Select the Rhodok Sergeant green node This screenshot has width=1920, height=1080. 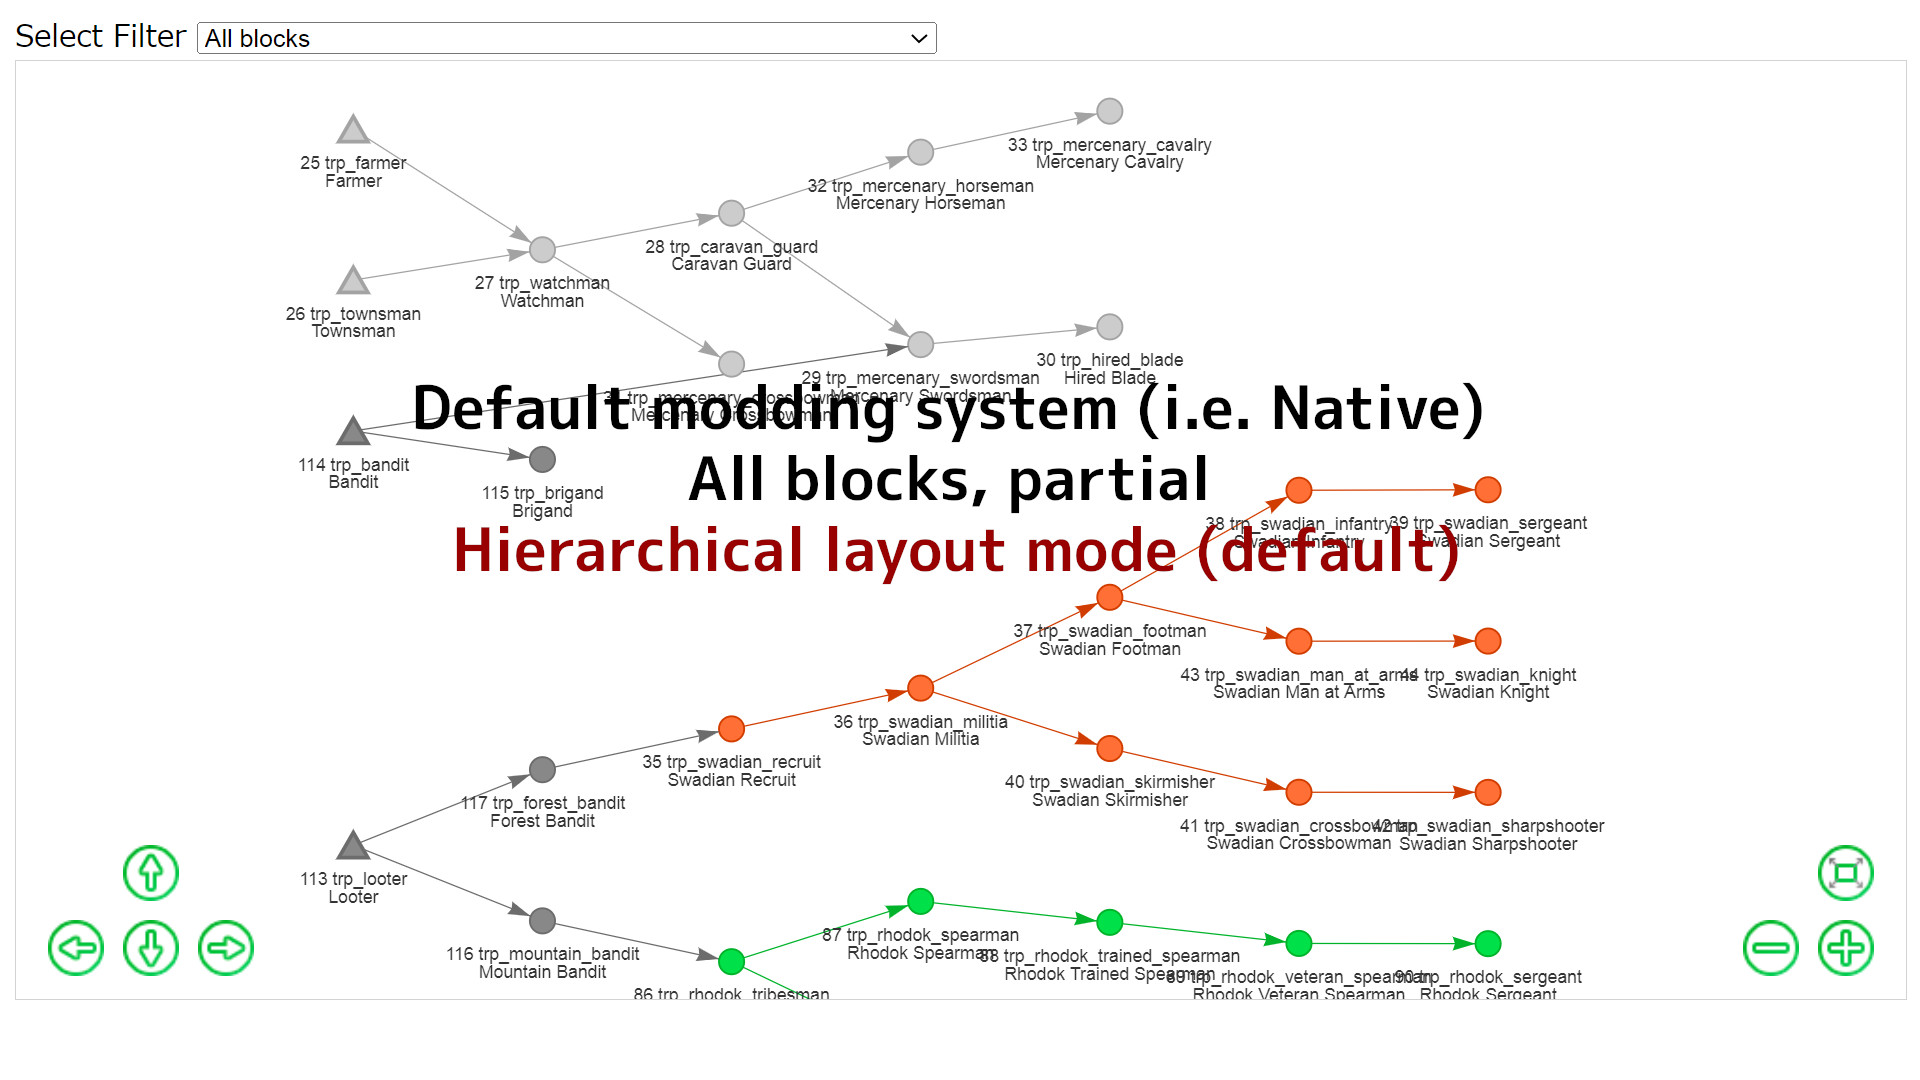click(1488, 943)
